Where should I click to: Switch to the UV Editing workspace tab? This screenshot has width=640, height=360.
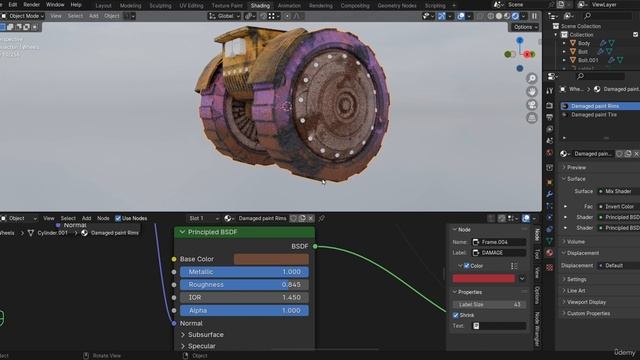pos(191,6)
